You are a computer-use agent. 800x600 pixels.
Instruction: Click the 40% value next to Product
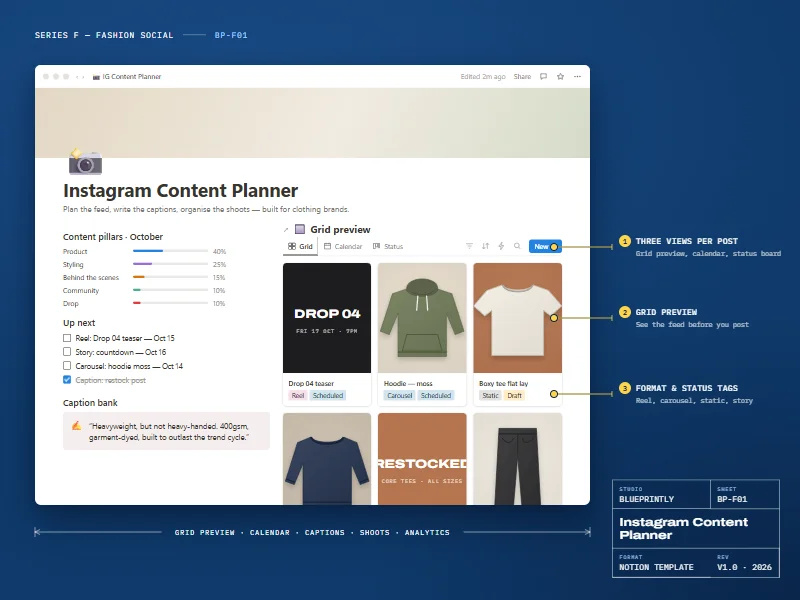pyautogui.click(x=219, y=252)
